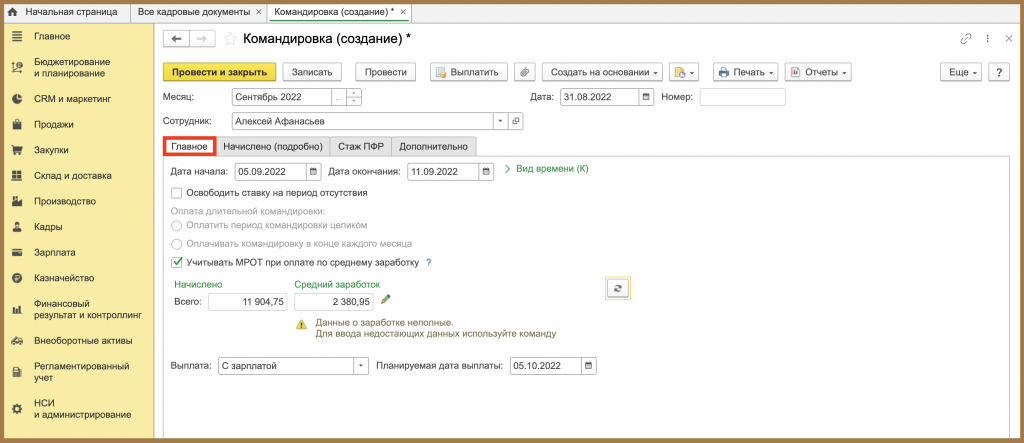
Task: Navigate back with the left arrow
Action: 176,39
